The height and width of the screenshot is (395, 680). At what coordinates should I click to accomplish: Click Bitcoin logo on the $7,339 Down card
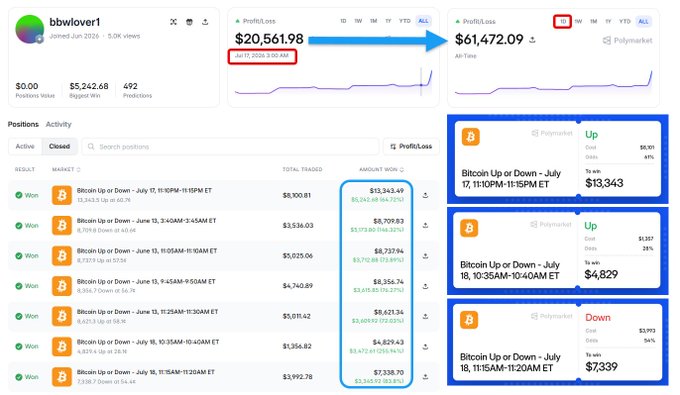pos(469,320)
